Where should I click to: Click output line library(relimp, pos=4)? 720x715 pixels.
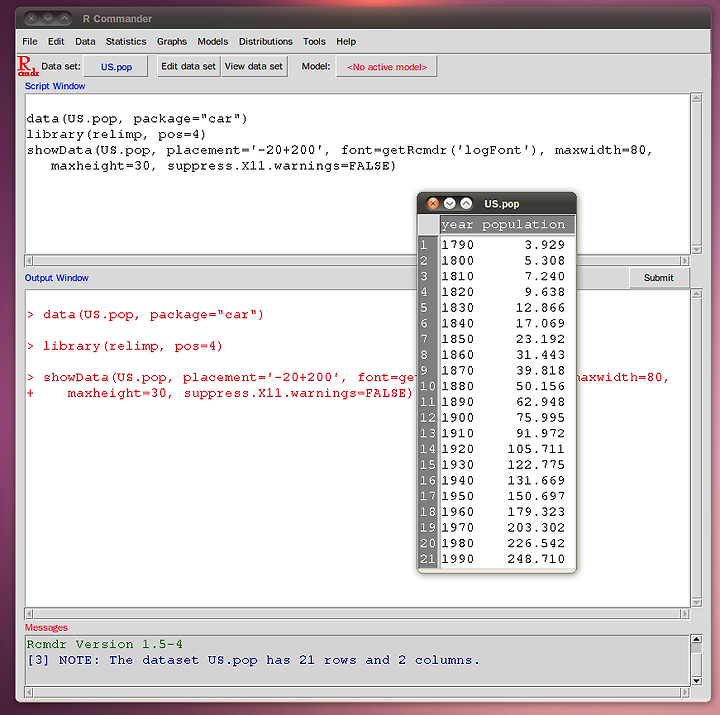[x=133, y=346]
